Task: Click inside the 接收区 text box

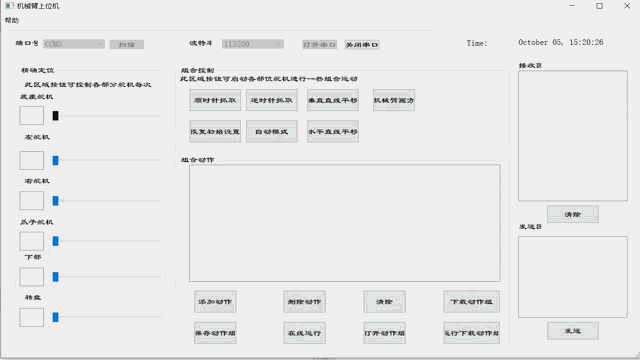Action: (573, 136)
